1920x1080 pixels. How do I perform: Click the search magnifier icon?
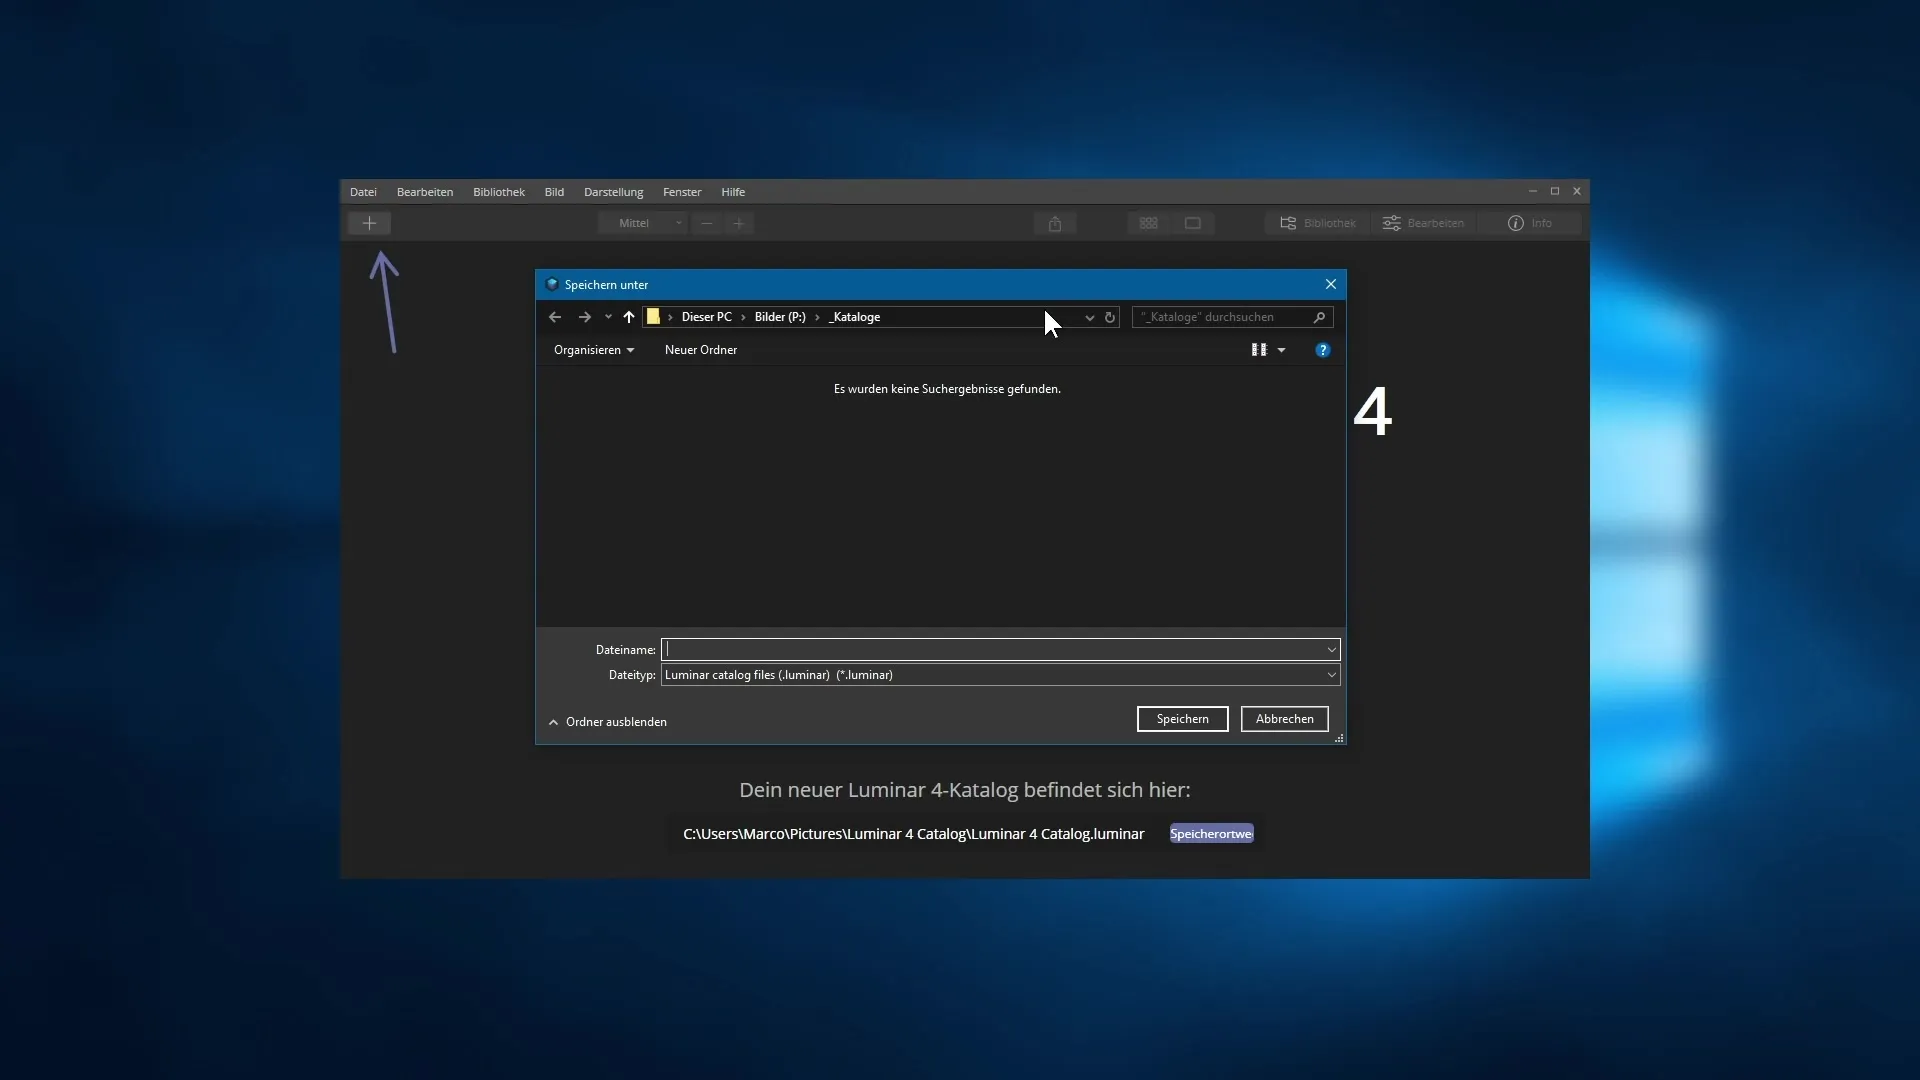coord(1319,317)
